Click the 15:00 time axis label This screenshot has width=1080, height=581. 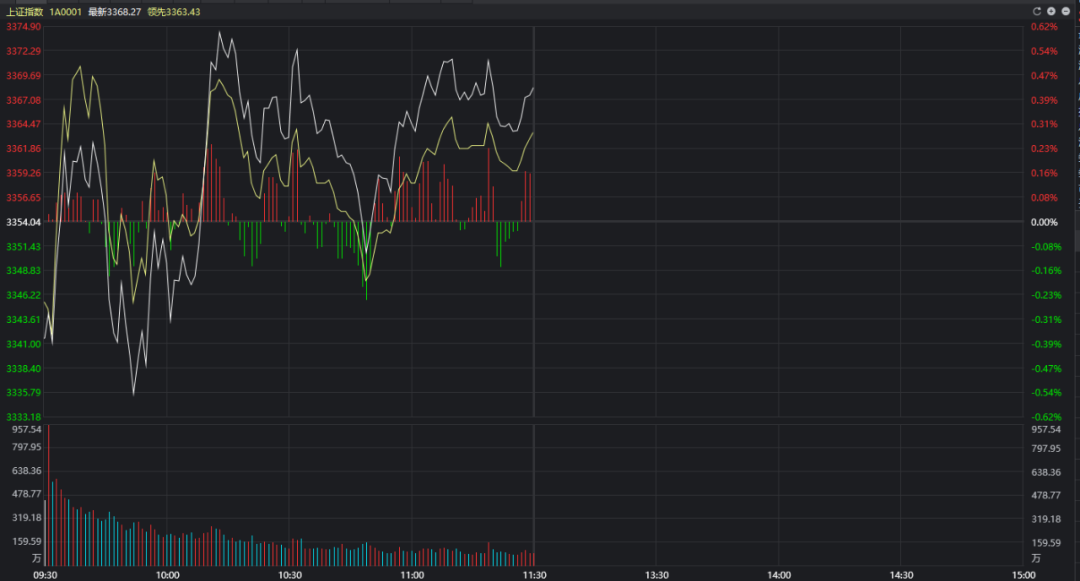click(x=1024, y=575)
